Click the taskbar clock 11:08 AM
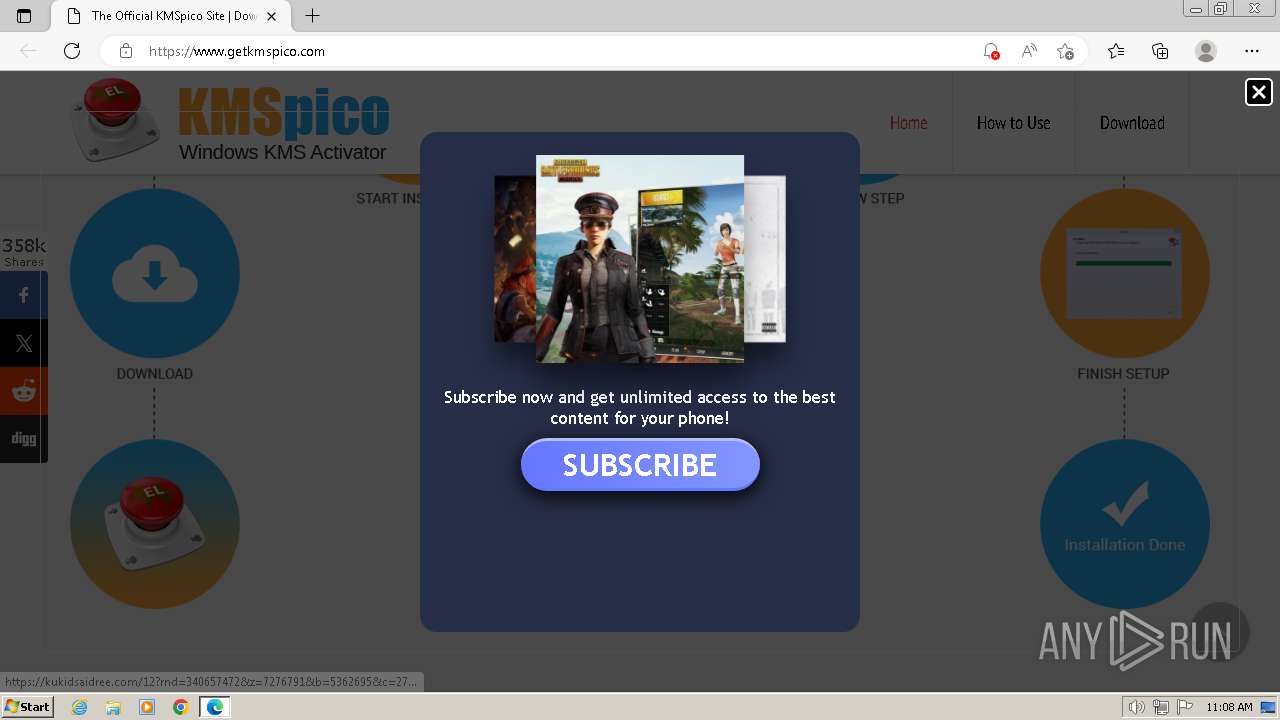This screenshot has height=720, width=1280. point(1229,707)
